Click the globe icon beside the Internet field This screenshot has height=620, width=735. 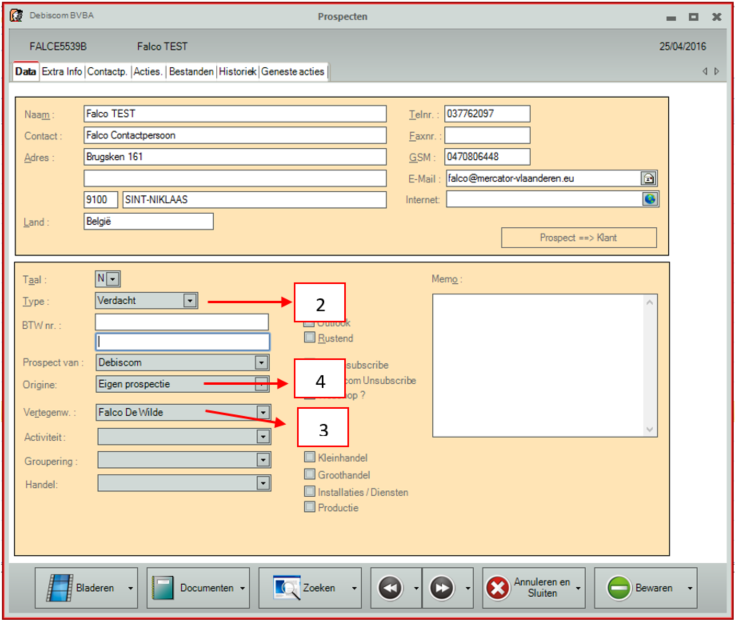tap(649, 199)
